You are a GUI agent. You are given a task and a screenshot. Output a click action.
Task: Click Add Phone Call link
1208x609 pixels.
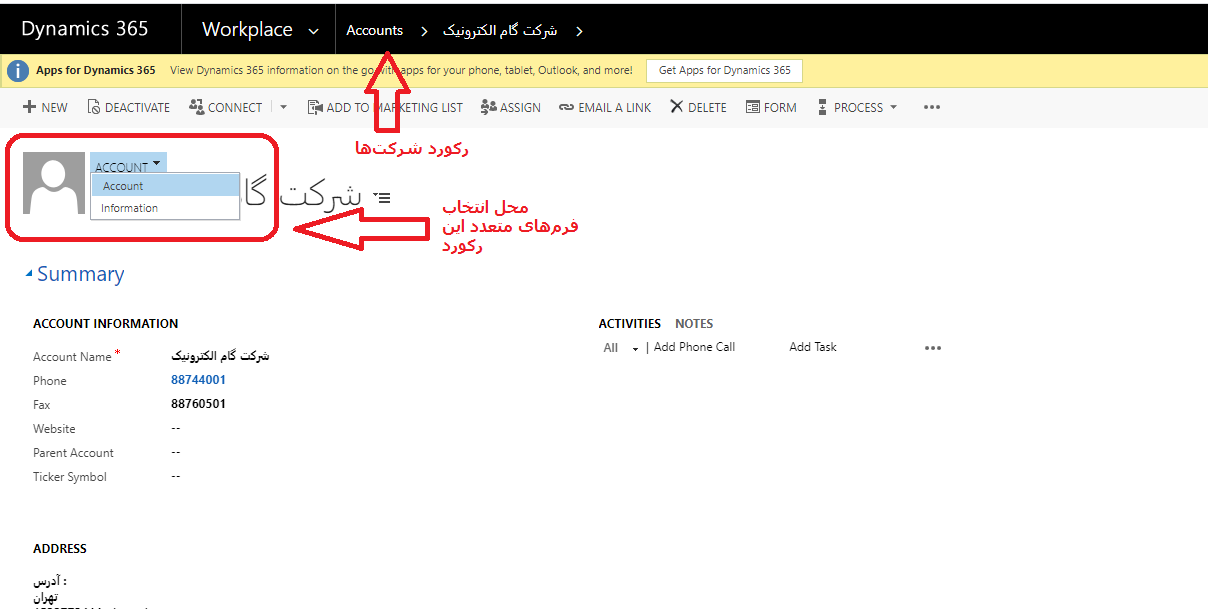click(694, 347)
